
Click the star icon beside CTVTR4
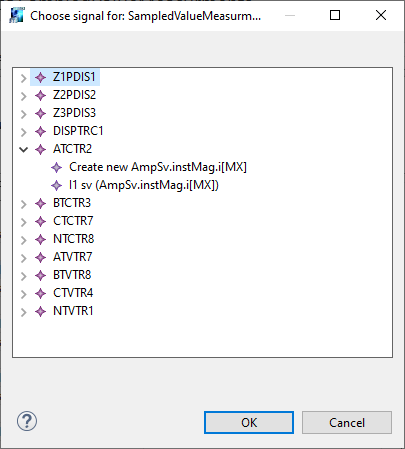click(40, 293)
